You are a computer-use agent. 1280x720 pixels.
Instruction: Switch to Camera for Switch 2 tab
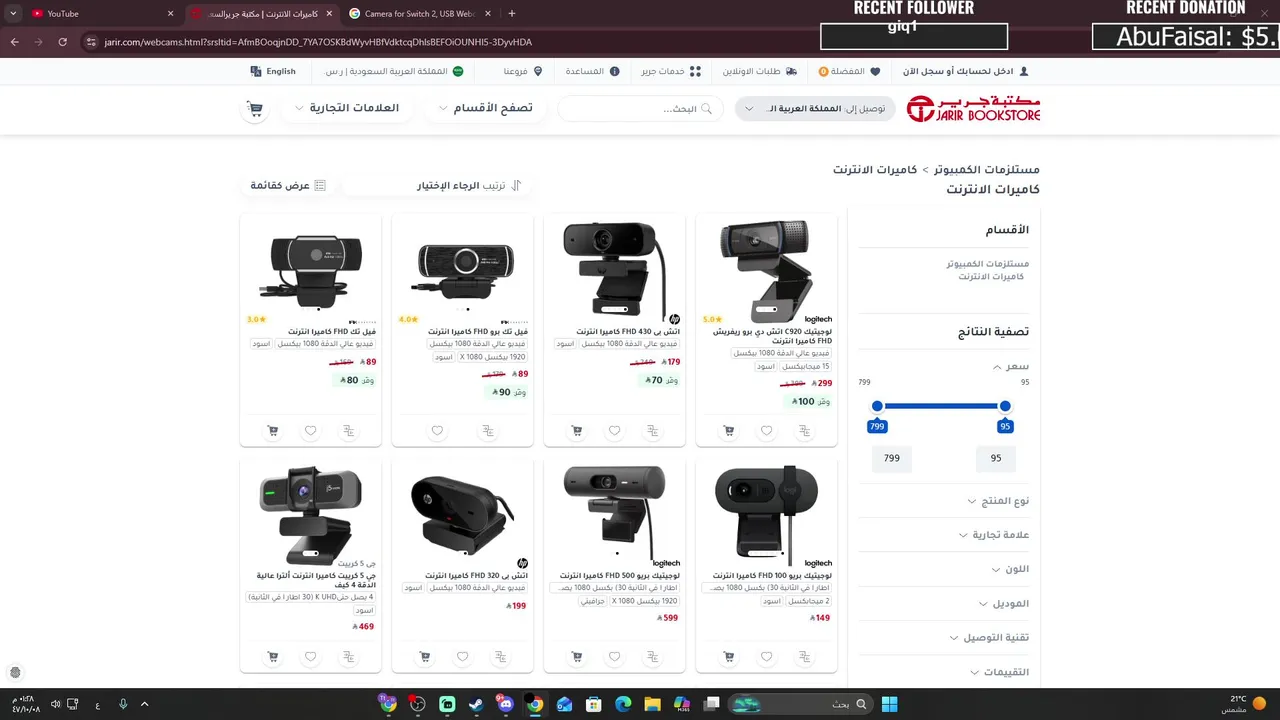418,14
